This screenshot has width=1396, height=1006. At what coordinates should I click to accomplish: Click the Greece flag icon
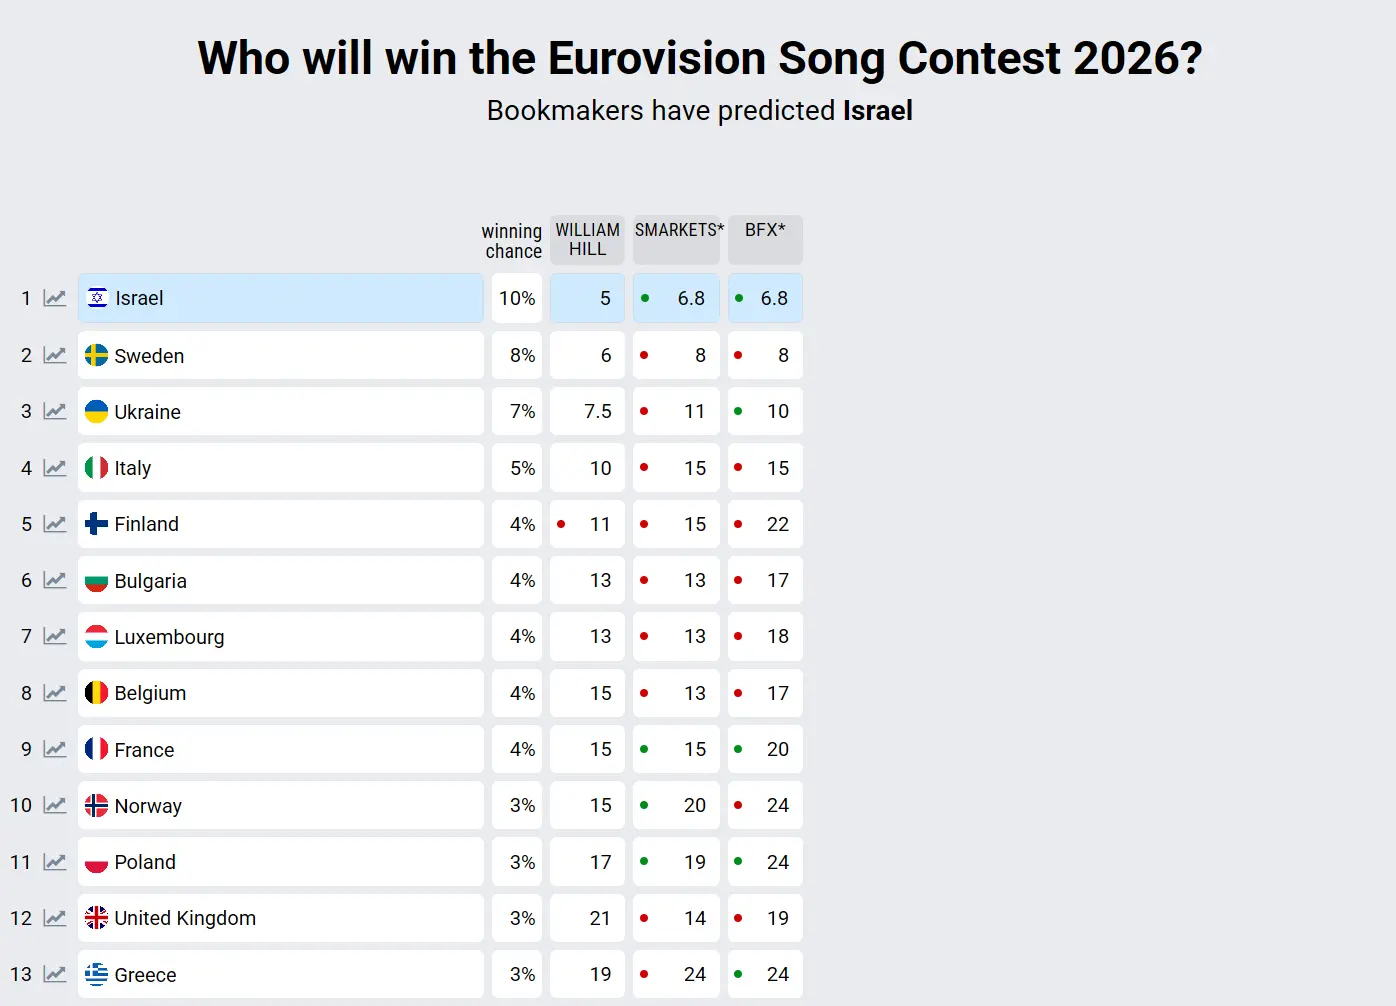point(97,974)
